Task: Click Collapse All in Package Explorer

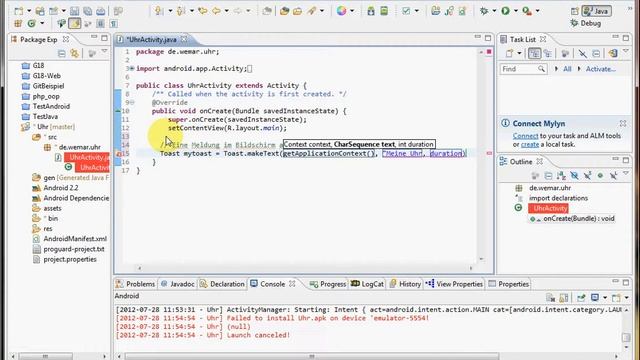Action: pyautogui.click(x=62, y=53)
